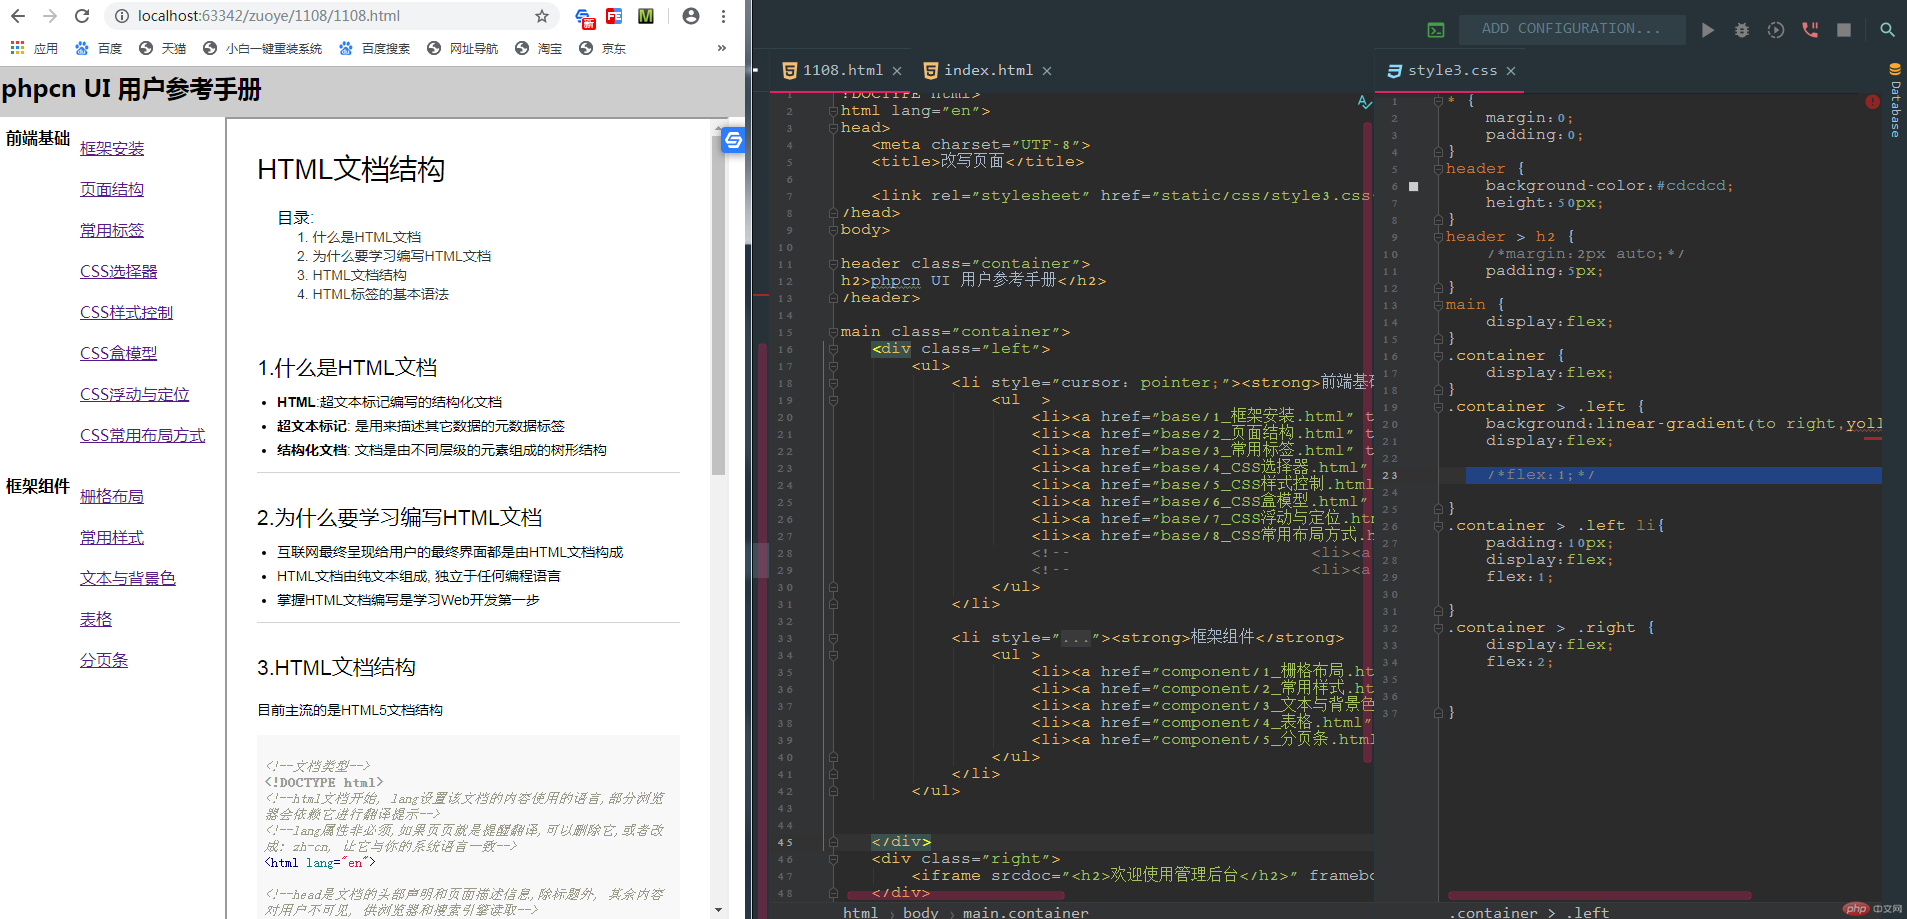Go back in the browser
The image size is (1907, 919).
click(x=18, y=16)
